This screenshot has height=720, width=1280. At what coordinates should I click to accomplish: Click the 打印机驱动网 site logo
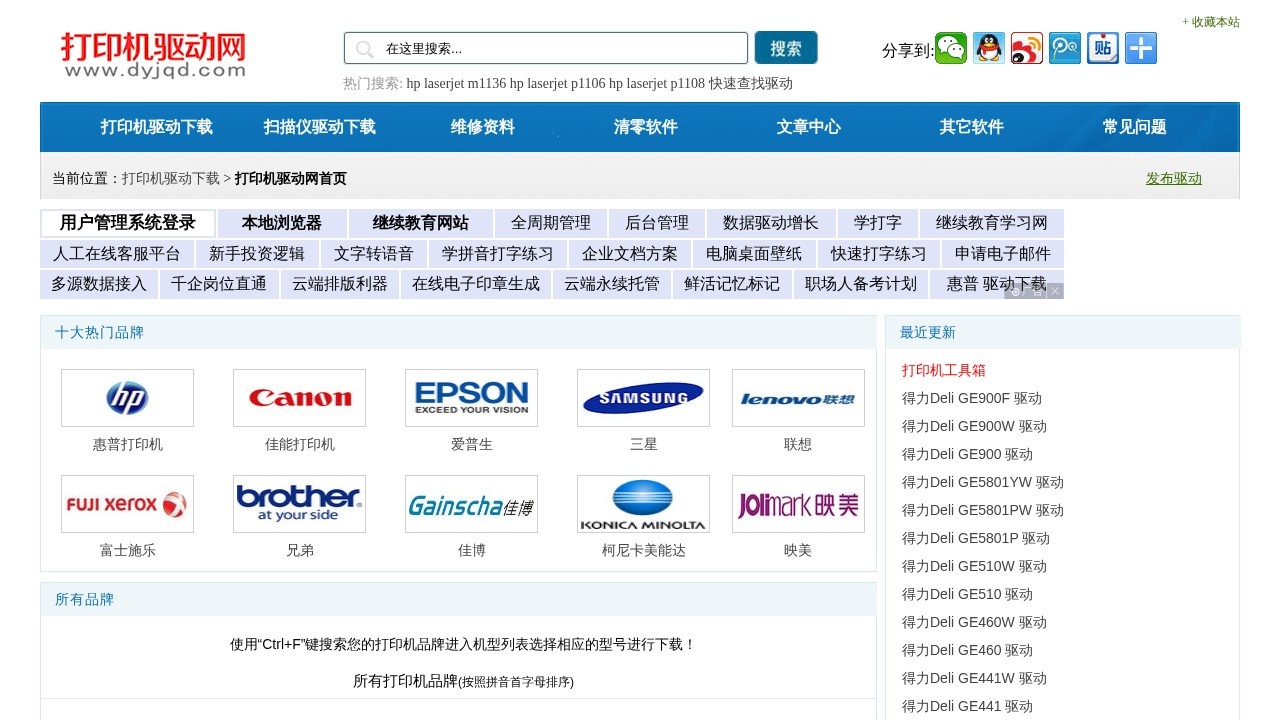click(x=153, y=55)
